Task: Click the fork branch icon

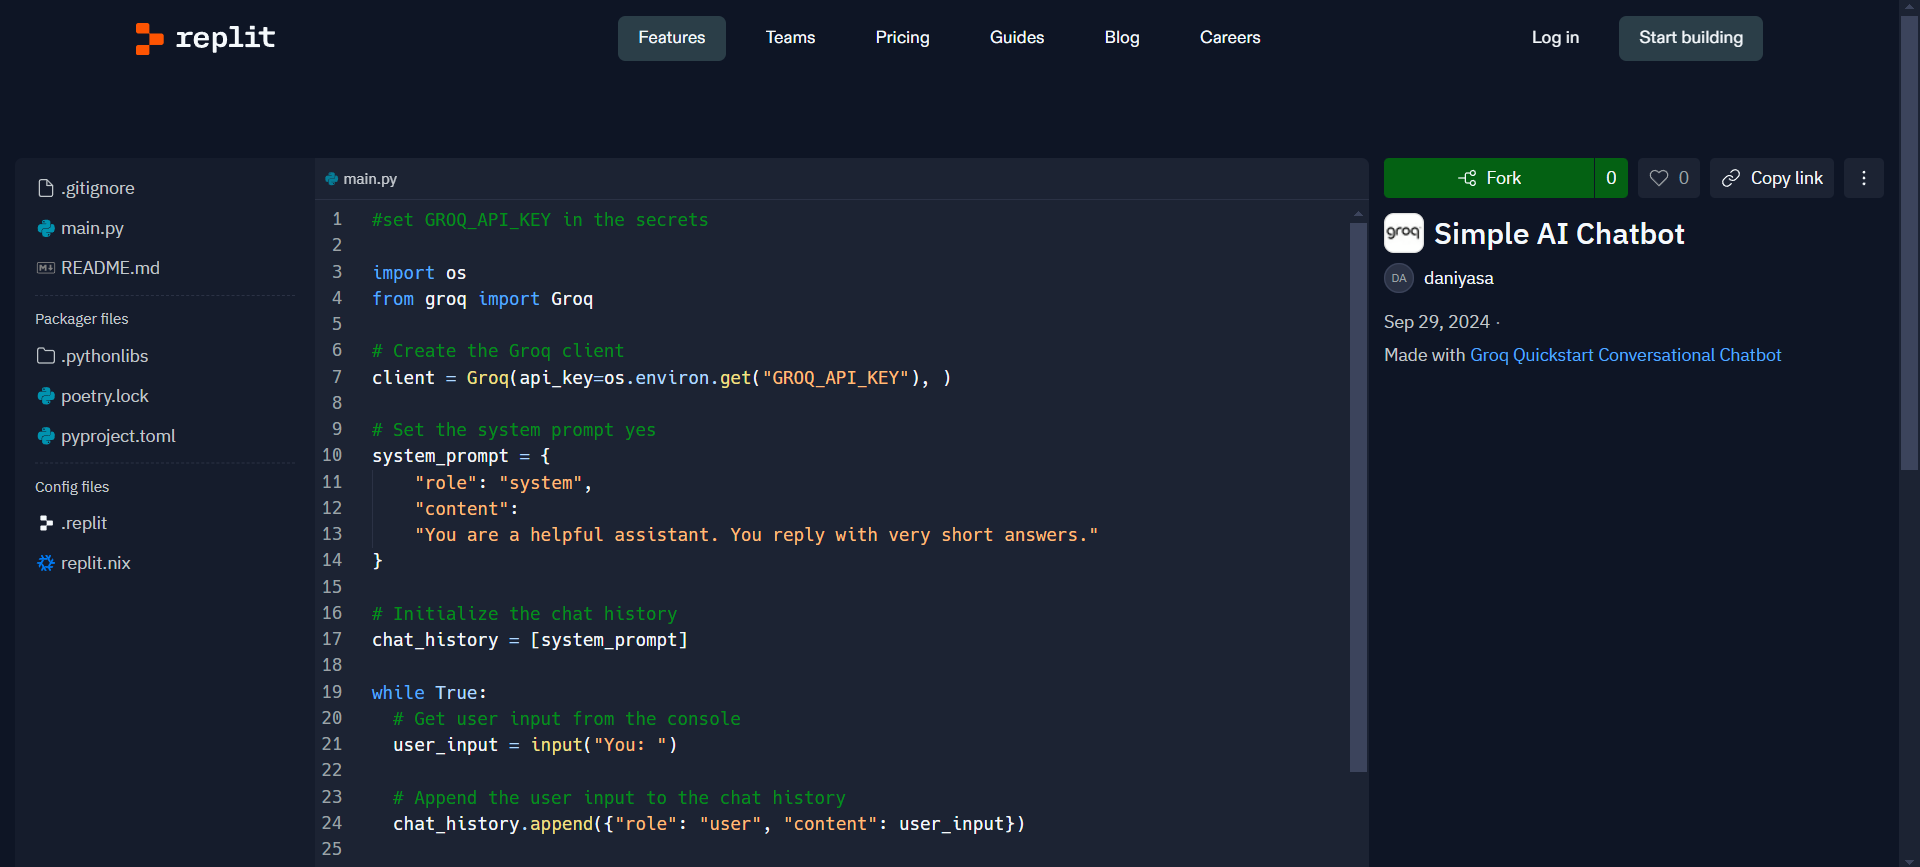Action: (x=1467, y=178)
